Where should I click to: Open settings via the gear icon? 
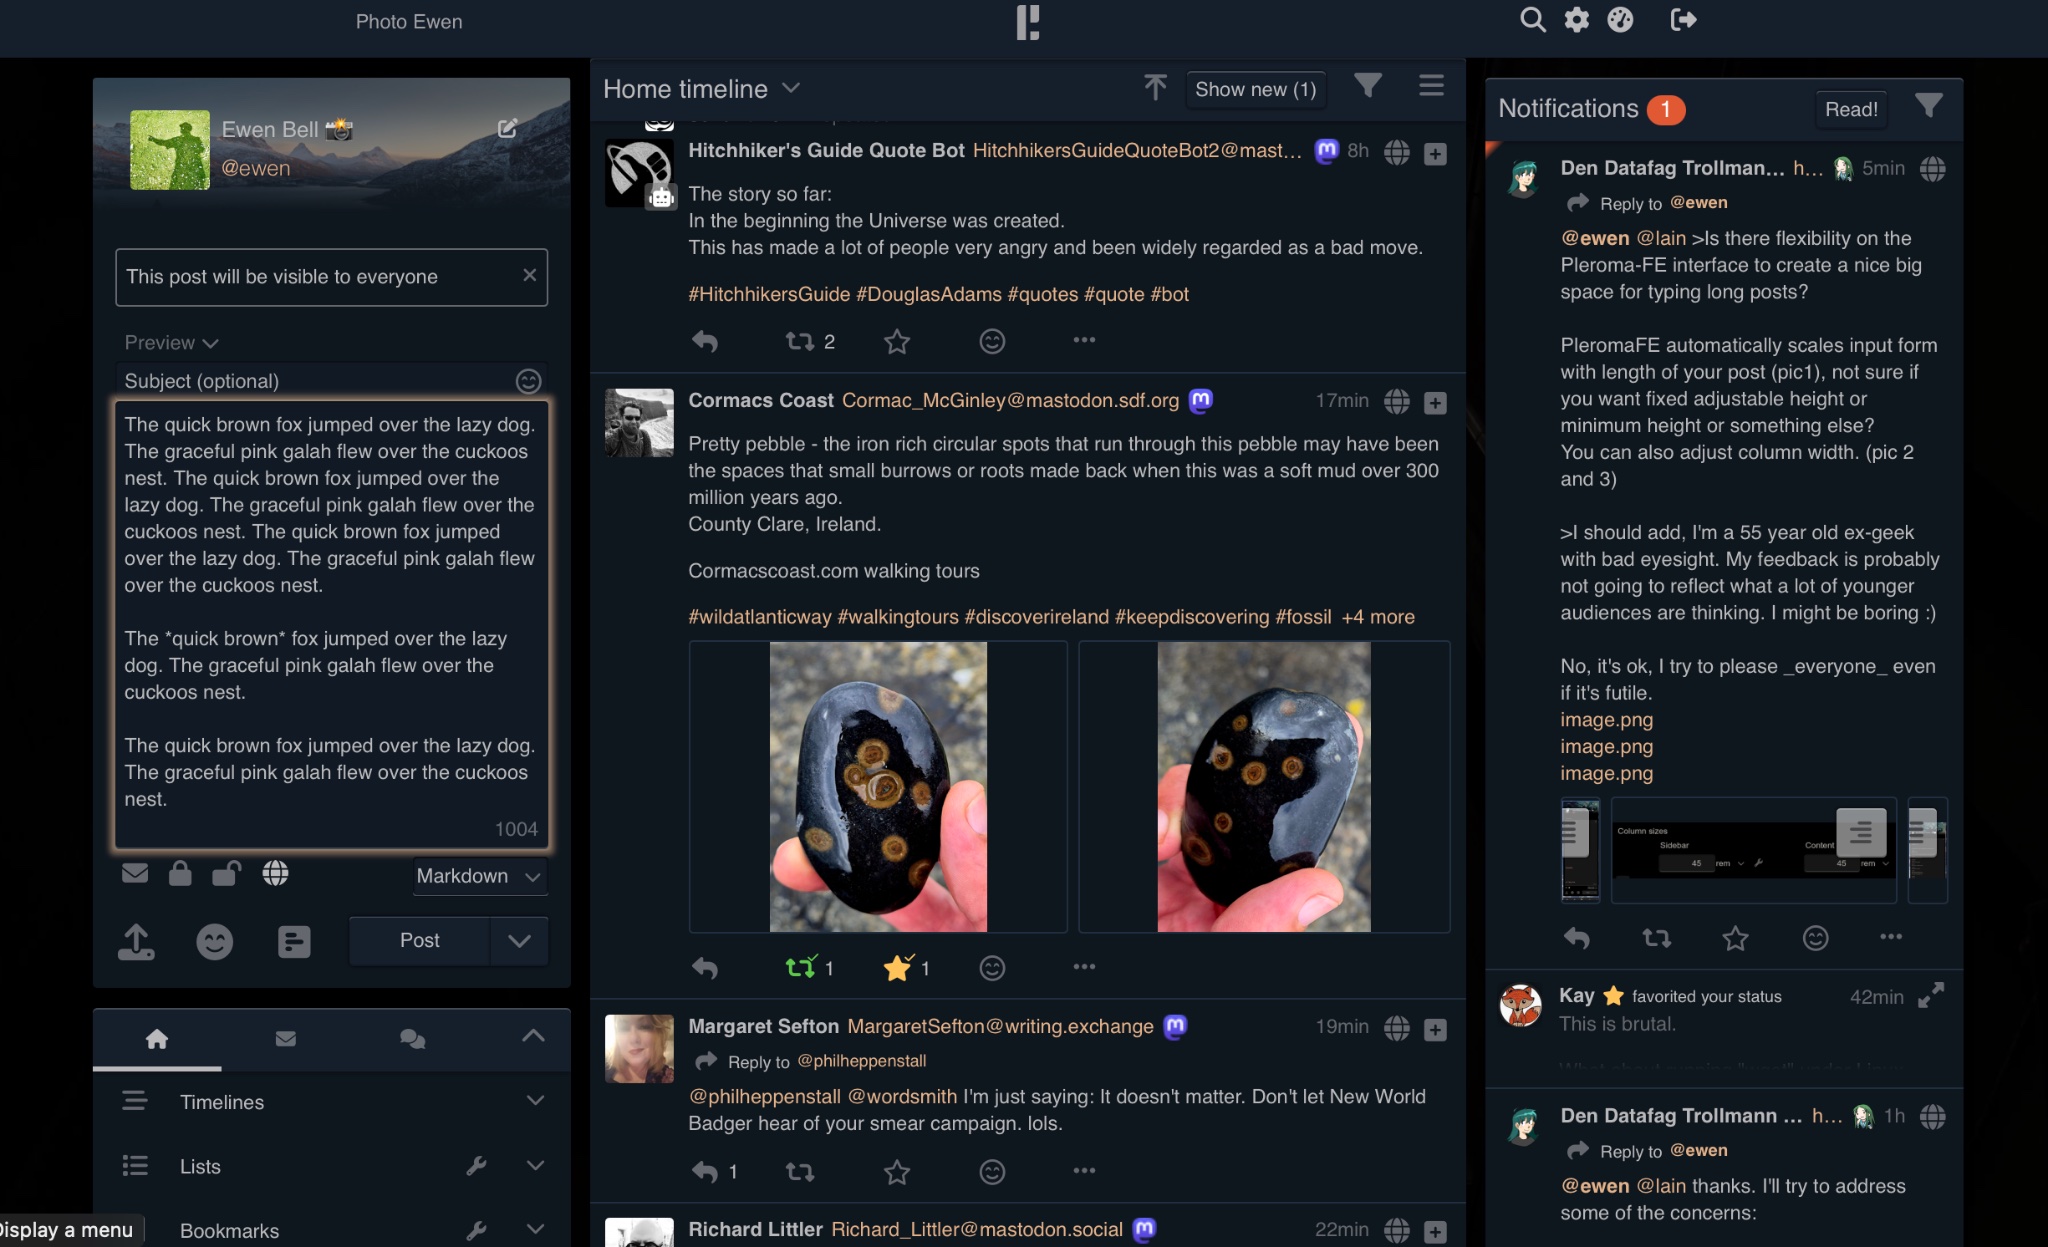(x=1576, y=20)
